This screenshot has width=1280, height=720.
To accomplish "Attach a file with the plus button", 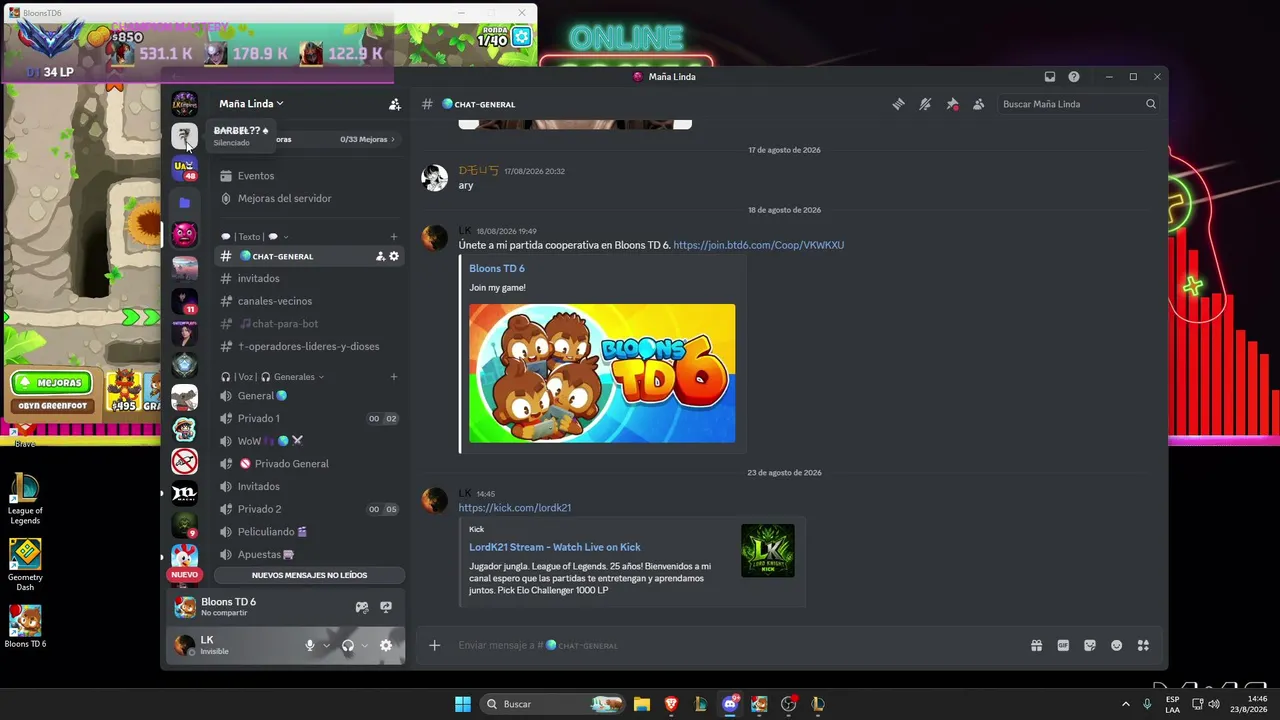I will point(435,646).
